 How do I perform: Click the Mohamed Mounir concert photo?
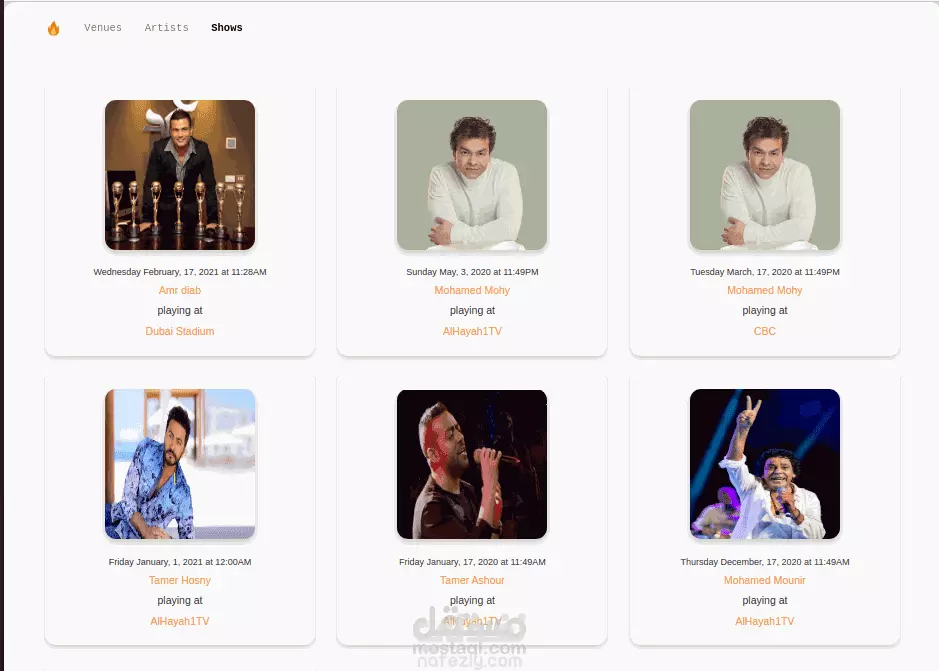pyautogui.click(x=765, y=464)
